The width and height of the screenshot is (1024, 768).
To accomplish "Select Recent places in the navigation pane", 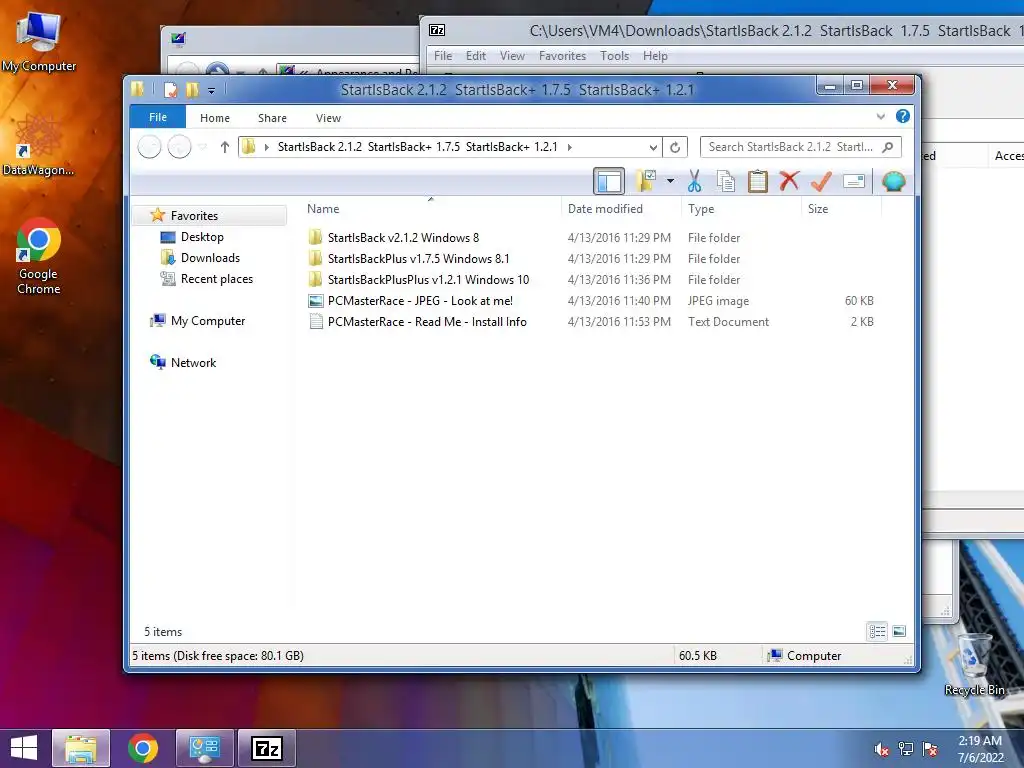I will (217, 279).
